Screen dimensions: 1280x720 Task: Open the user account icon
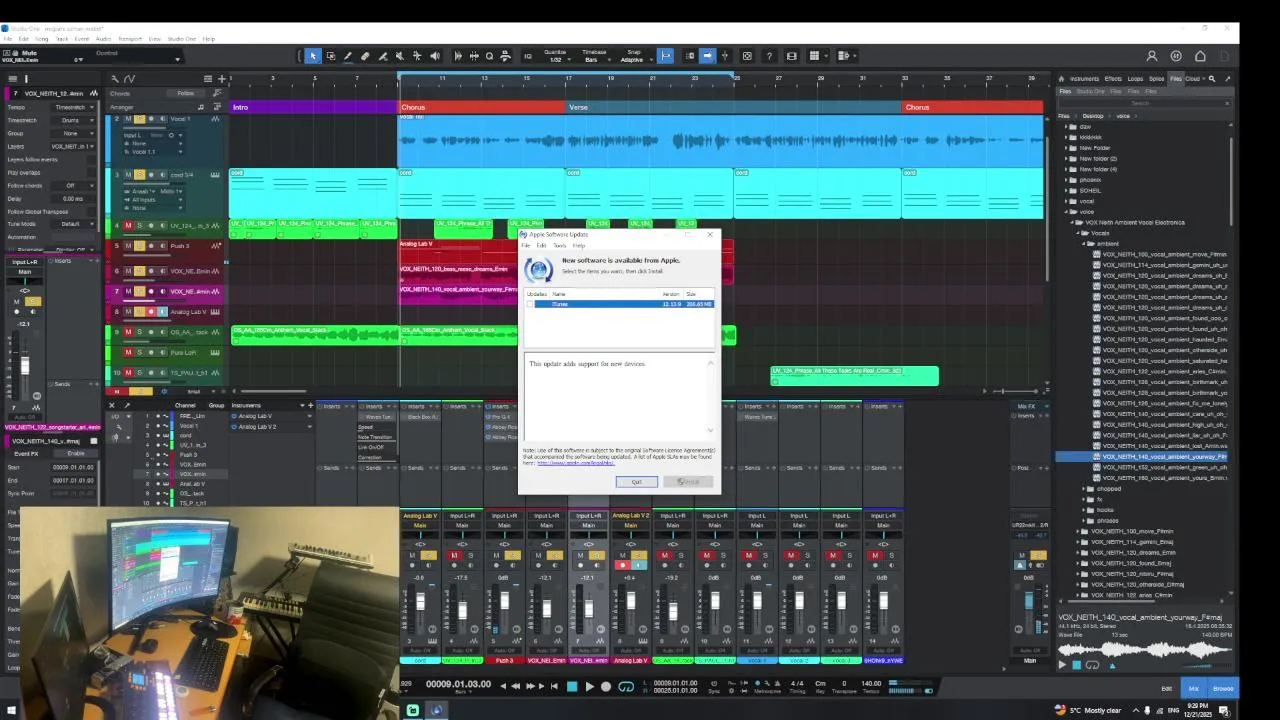point(1152,56)
